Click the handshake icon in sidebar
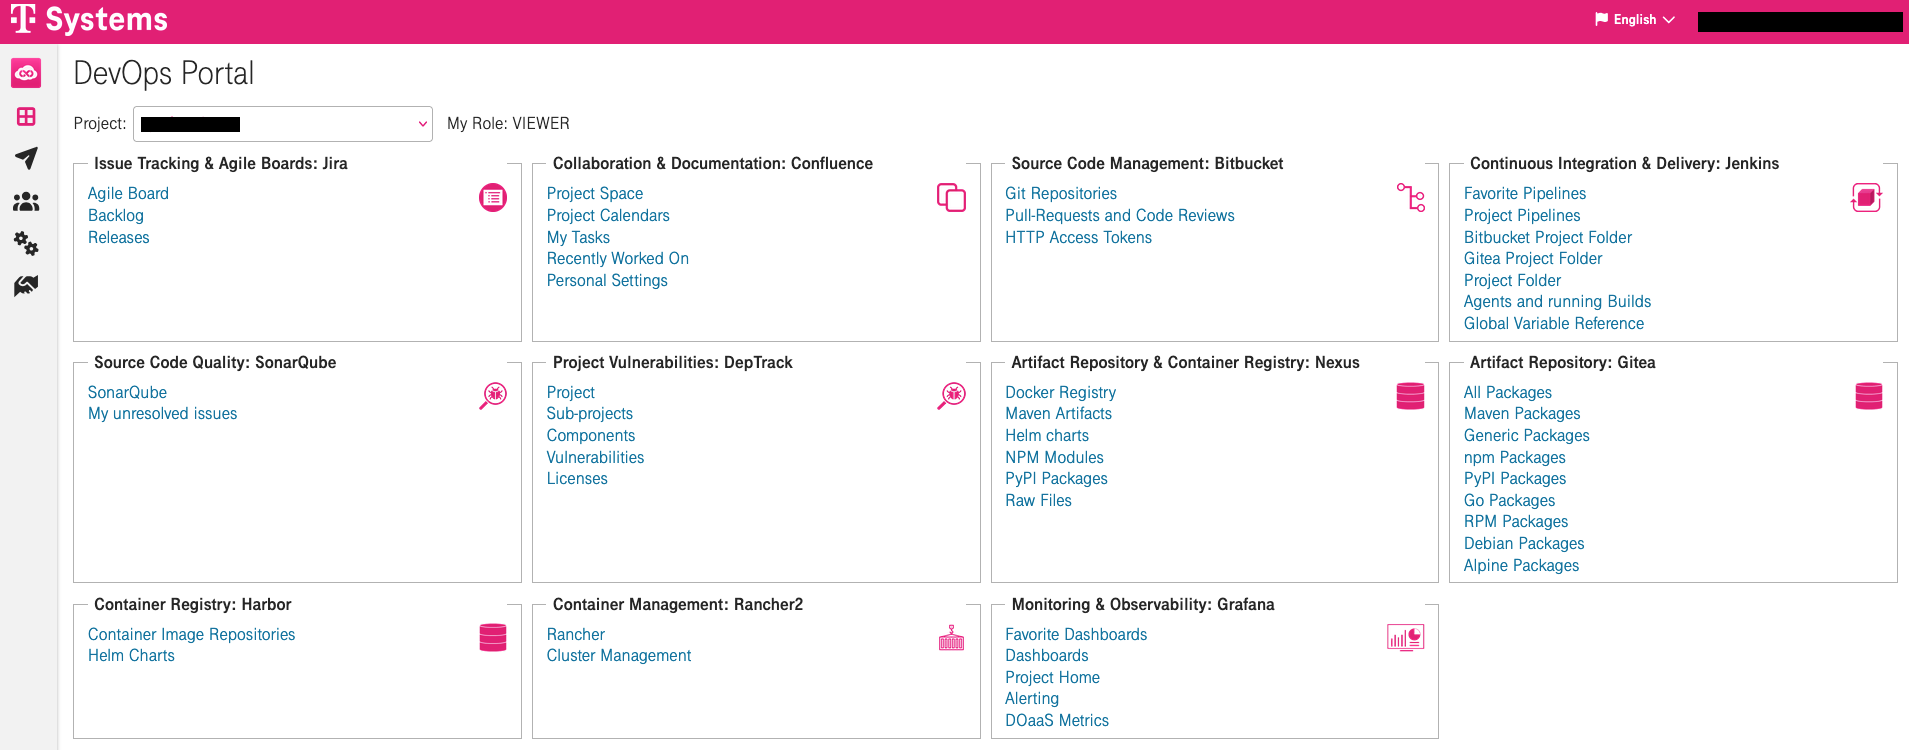 coord(26,286)
